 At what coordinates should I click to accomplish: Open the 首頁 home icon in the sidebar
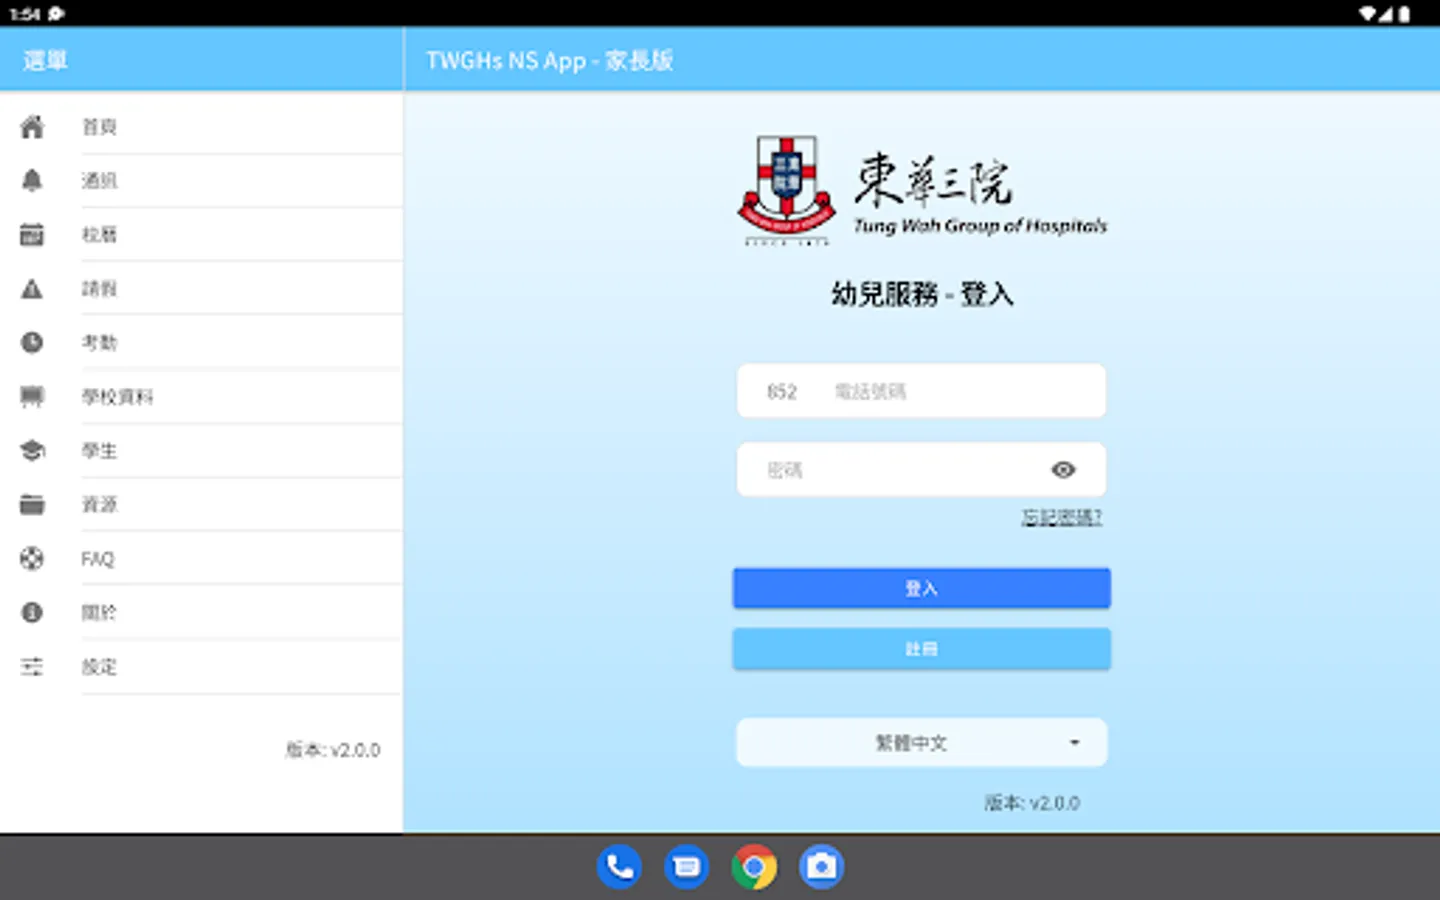(32, 127)
